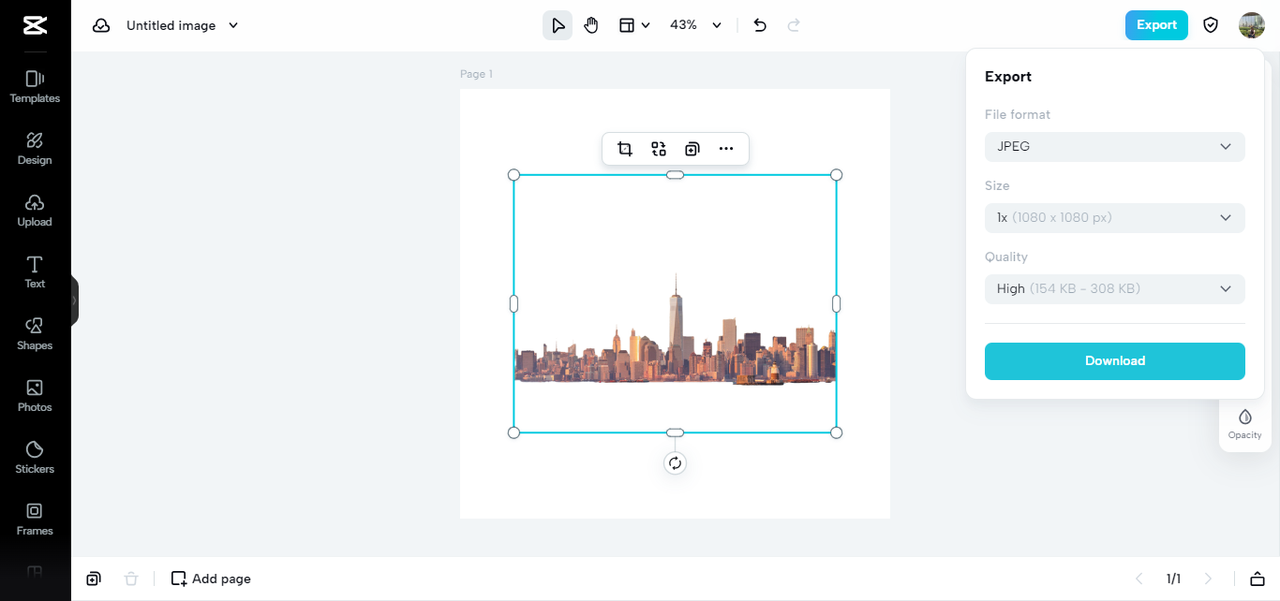The width and height of the screenshot is (1280, 601).
Task: Go to the next page arrow
Action: 1208,579
